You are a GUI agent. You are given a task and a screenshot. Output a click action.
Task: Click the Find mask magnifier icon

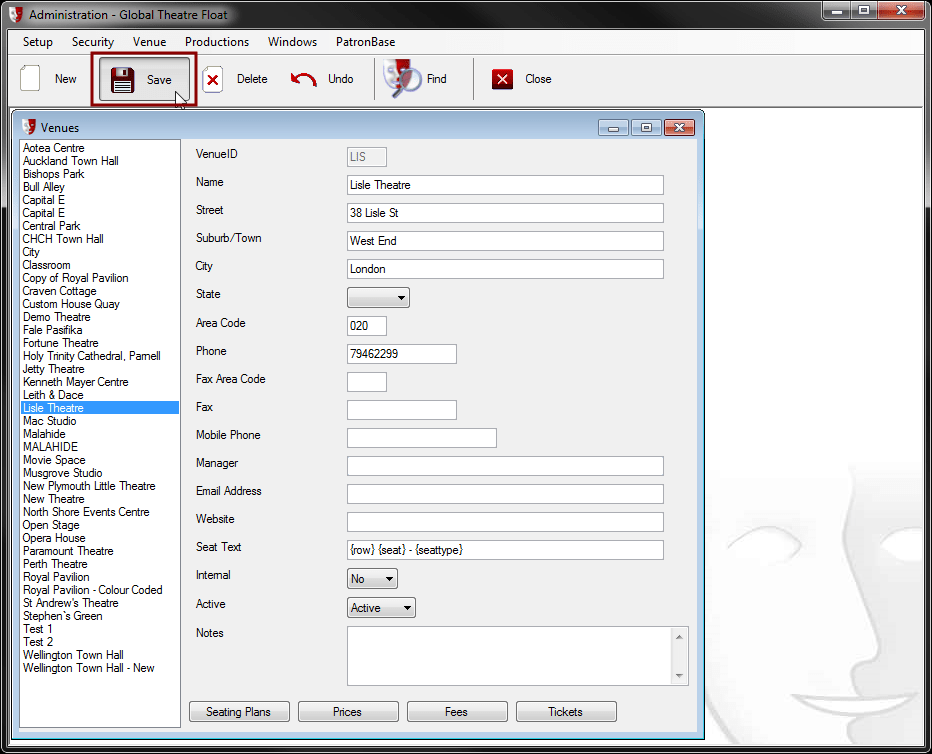pos(402,78)
